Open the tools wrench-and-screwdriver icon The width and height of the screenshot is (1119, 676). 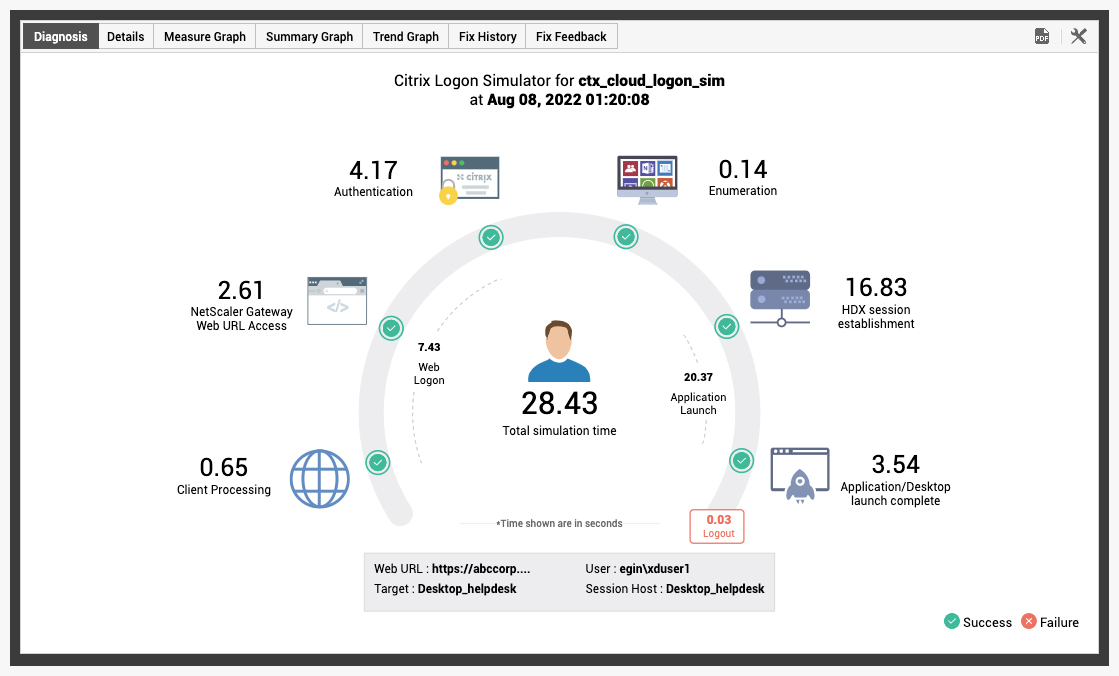click(x=1078, y=36)
